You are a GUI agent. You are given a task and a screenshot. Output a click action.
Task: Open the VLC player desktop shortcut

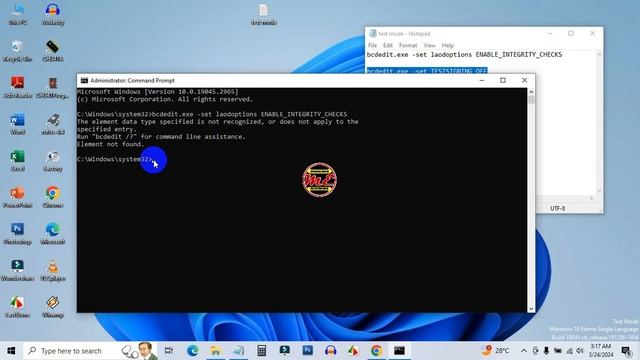click(x=53, y=270)
